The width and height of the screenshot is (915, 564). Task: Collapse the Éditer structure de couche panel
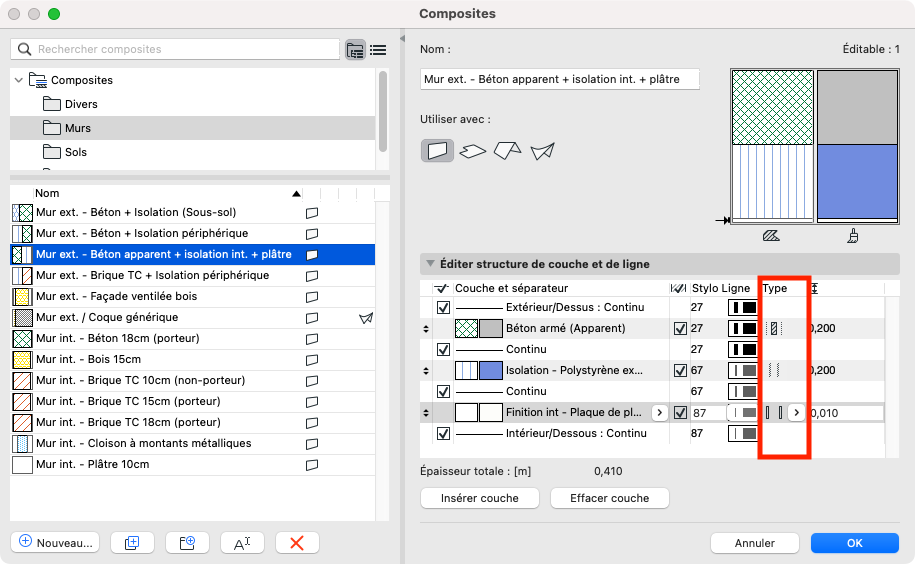pos(430,265)
